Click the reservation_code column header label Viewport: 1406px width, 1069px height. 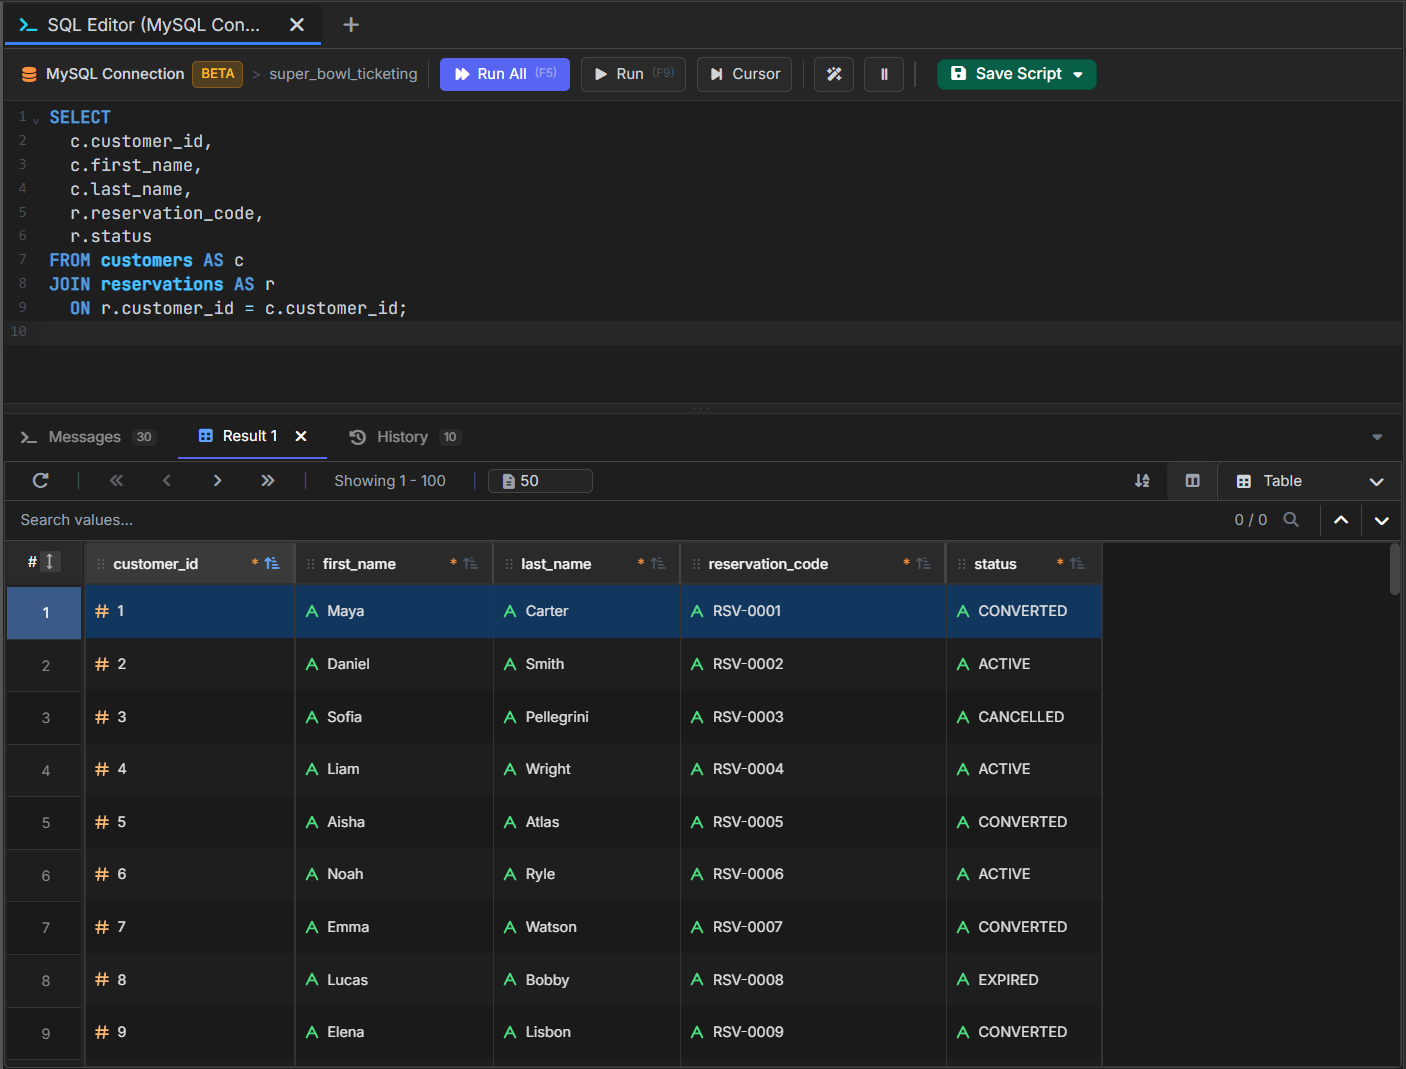coord(768,564)
